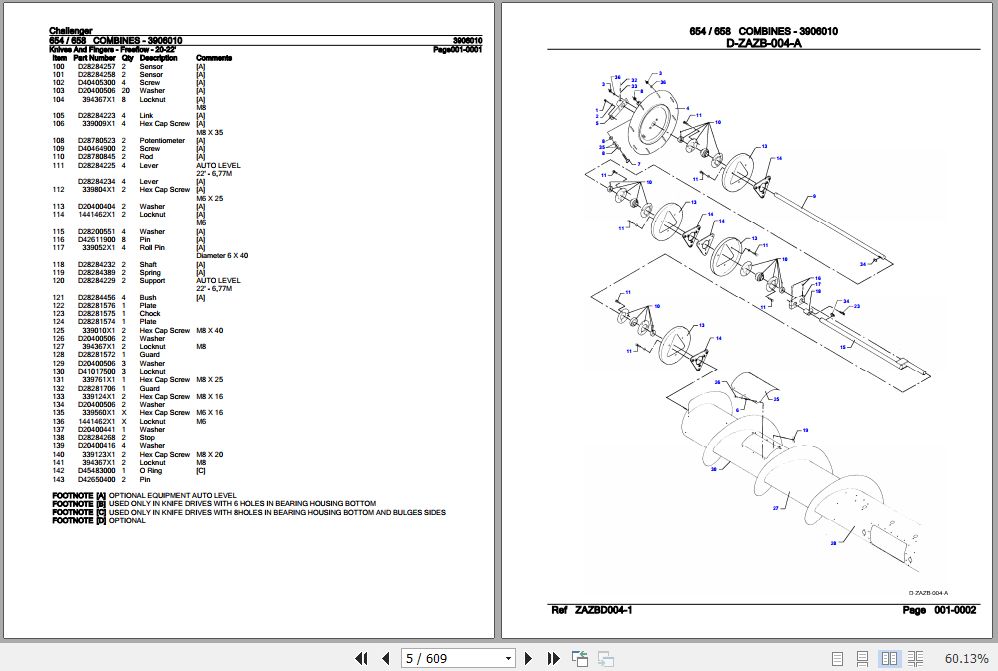Image resolution: width=998 pixels, height=671 pixels.
Task: Advance to the next page
Action: [x=528, y=658]
